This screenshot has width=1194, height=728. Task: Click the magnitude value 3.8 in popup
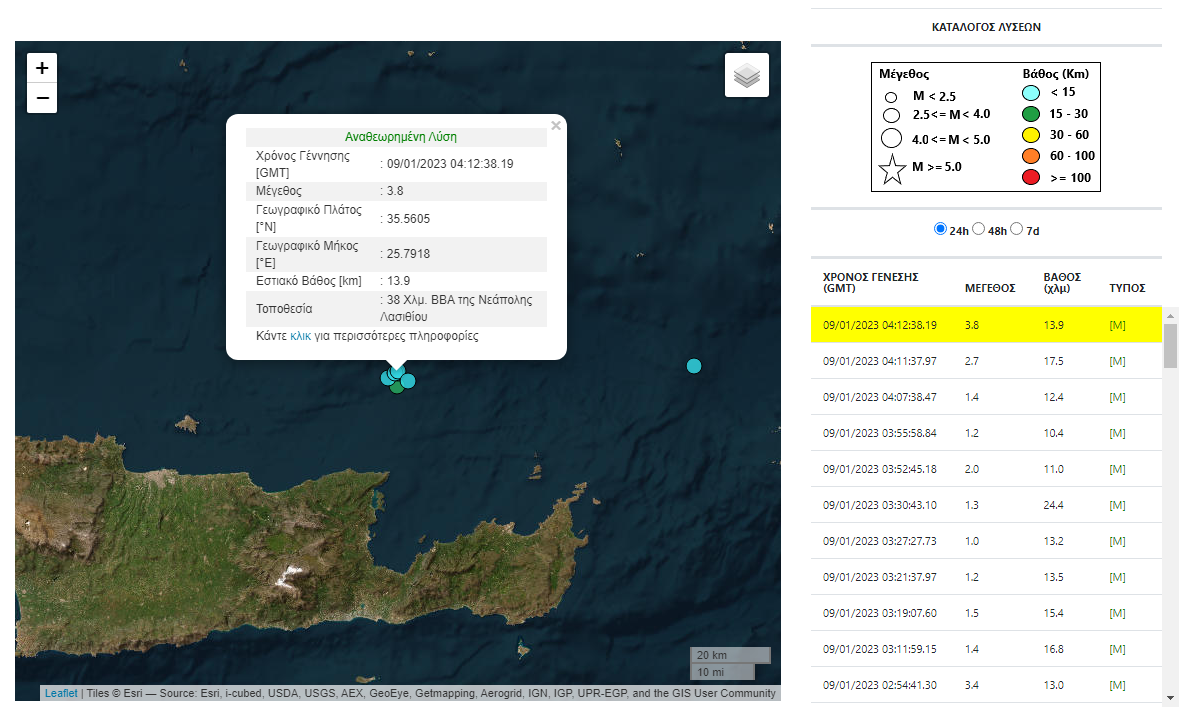[x=395, y=191]
